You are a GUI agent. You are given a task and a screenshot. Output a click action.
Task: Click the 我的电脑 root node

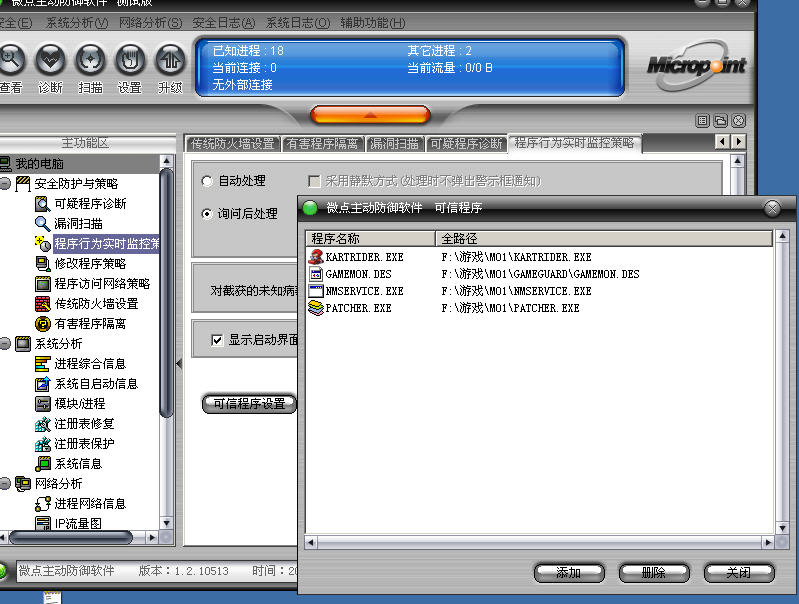pos(34,164)
